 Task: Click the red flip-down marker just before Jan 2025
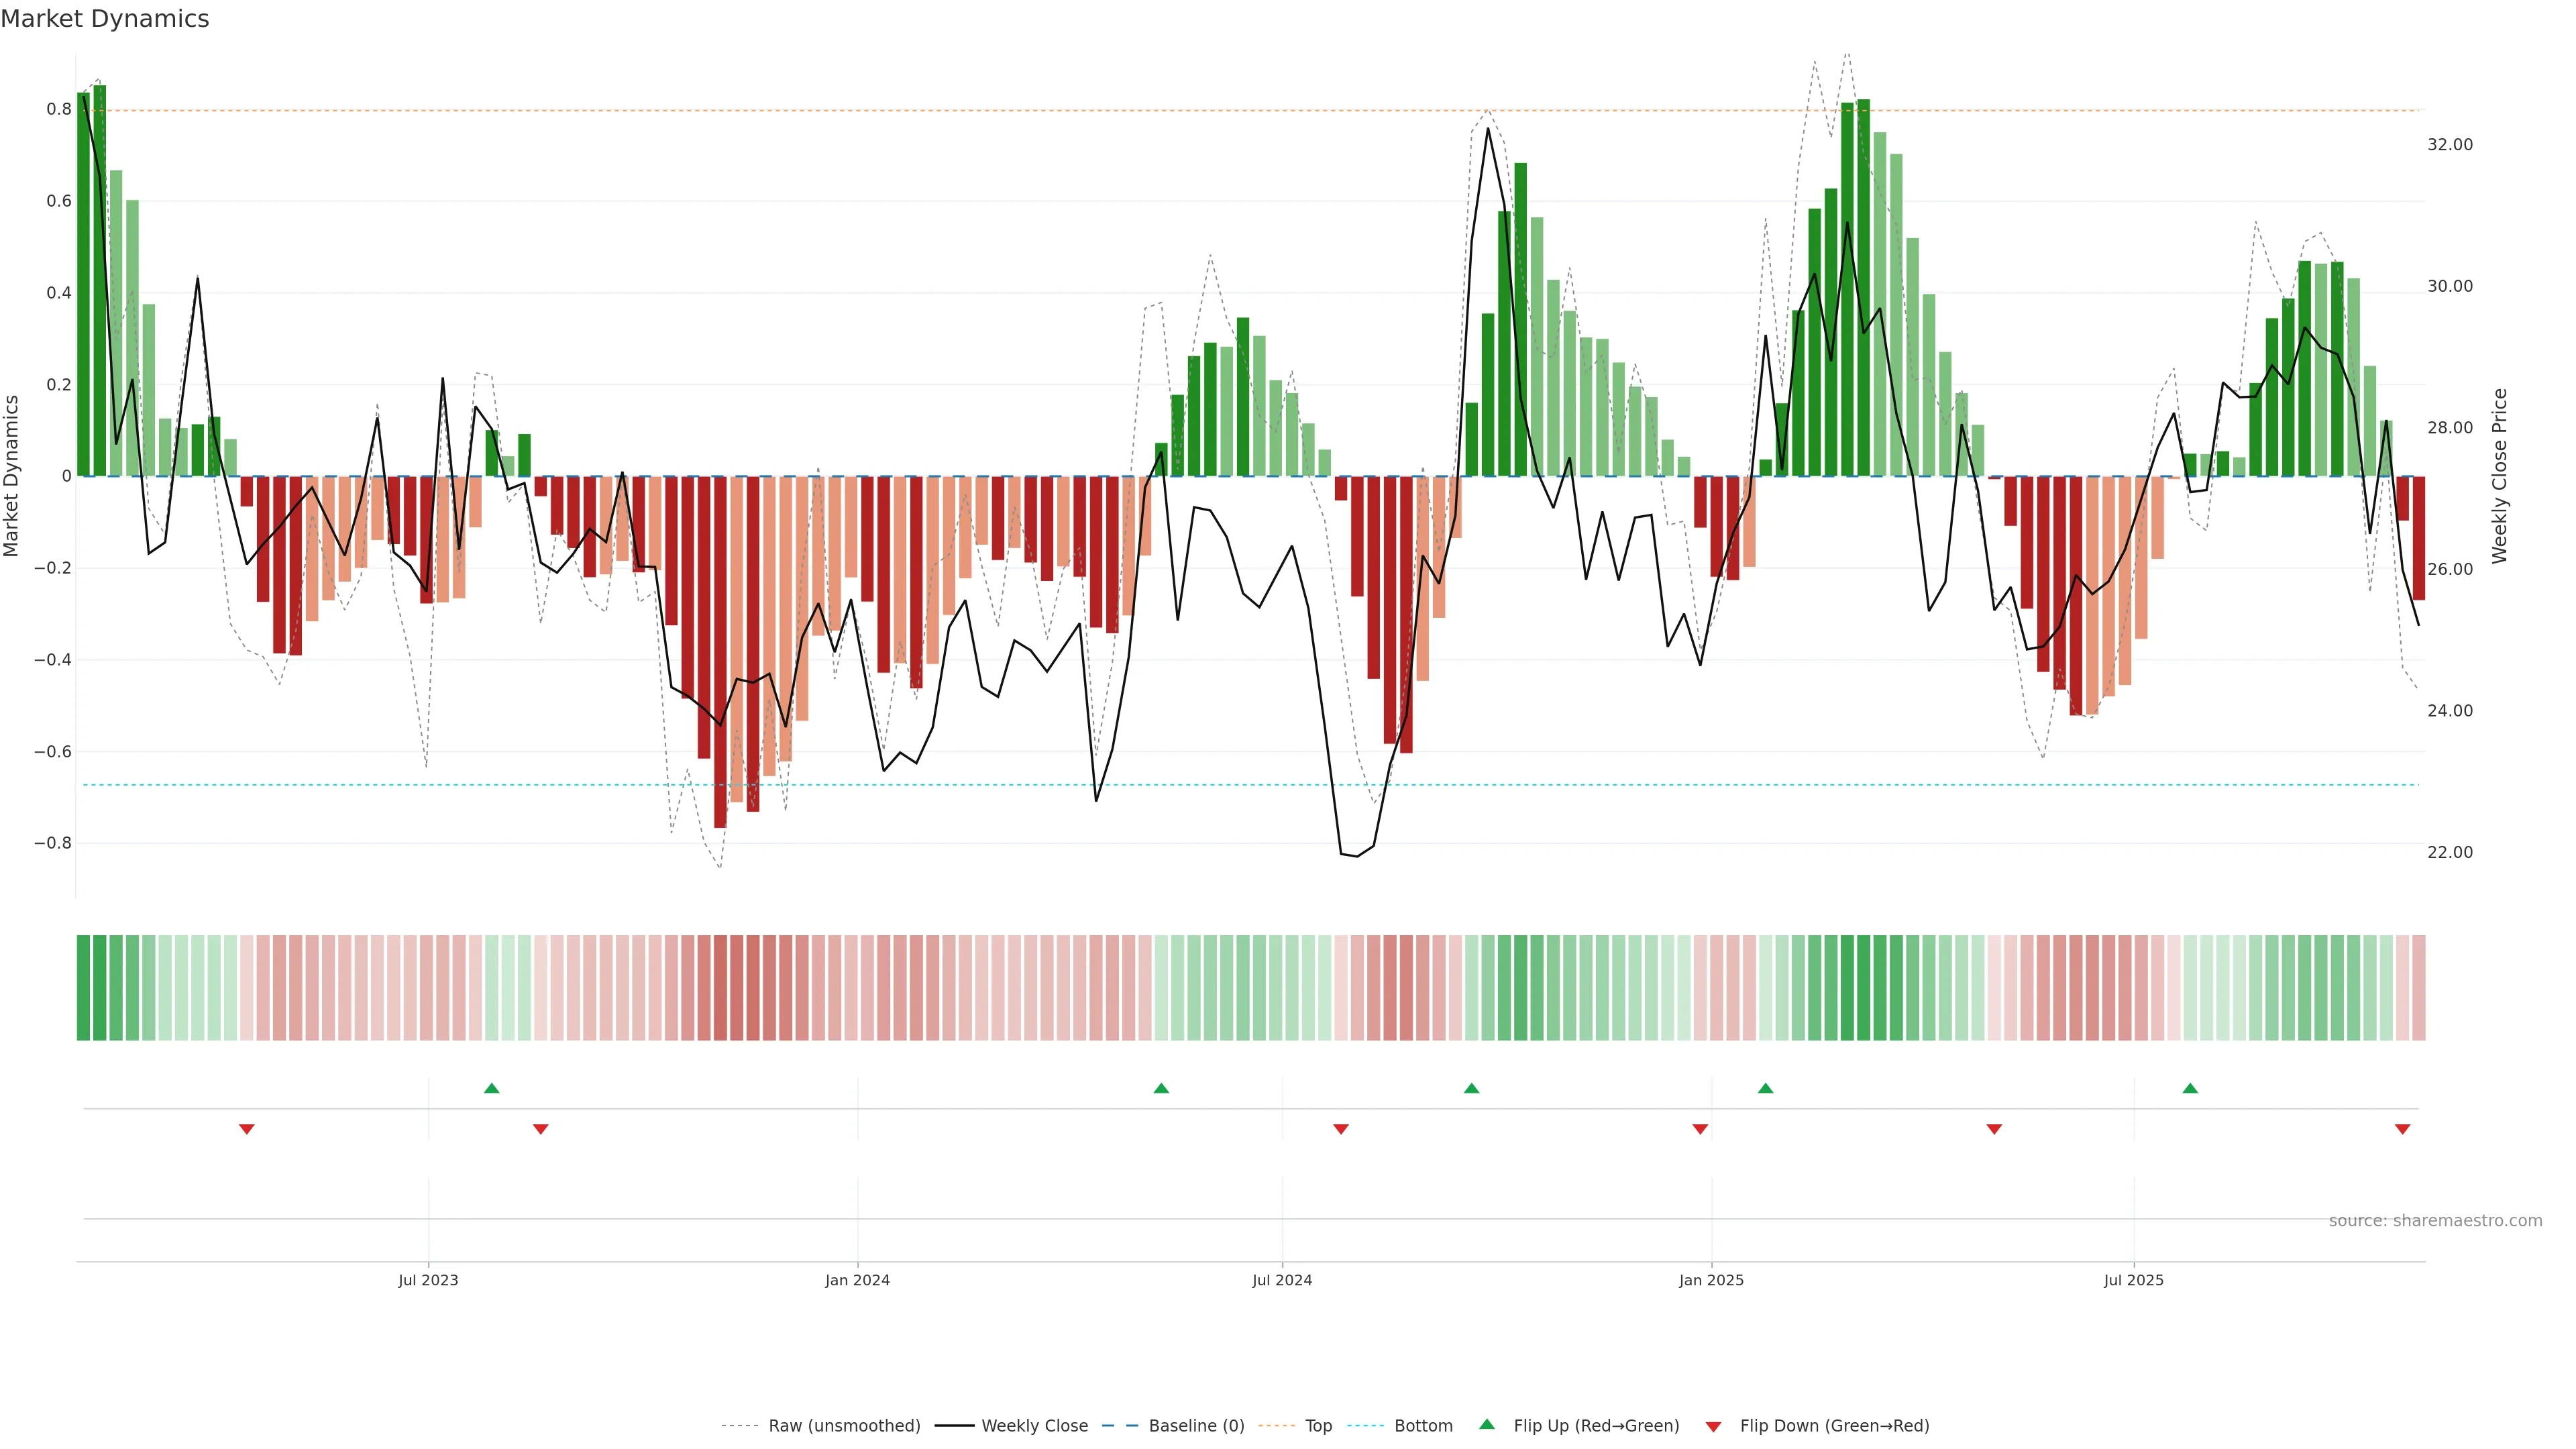(1700, 1129)
